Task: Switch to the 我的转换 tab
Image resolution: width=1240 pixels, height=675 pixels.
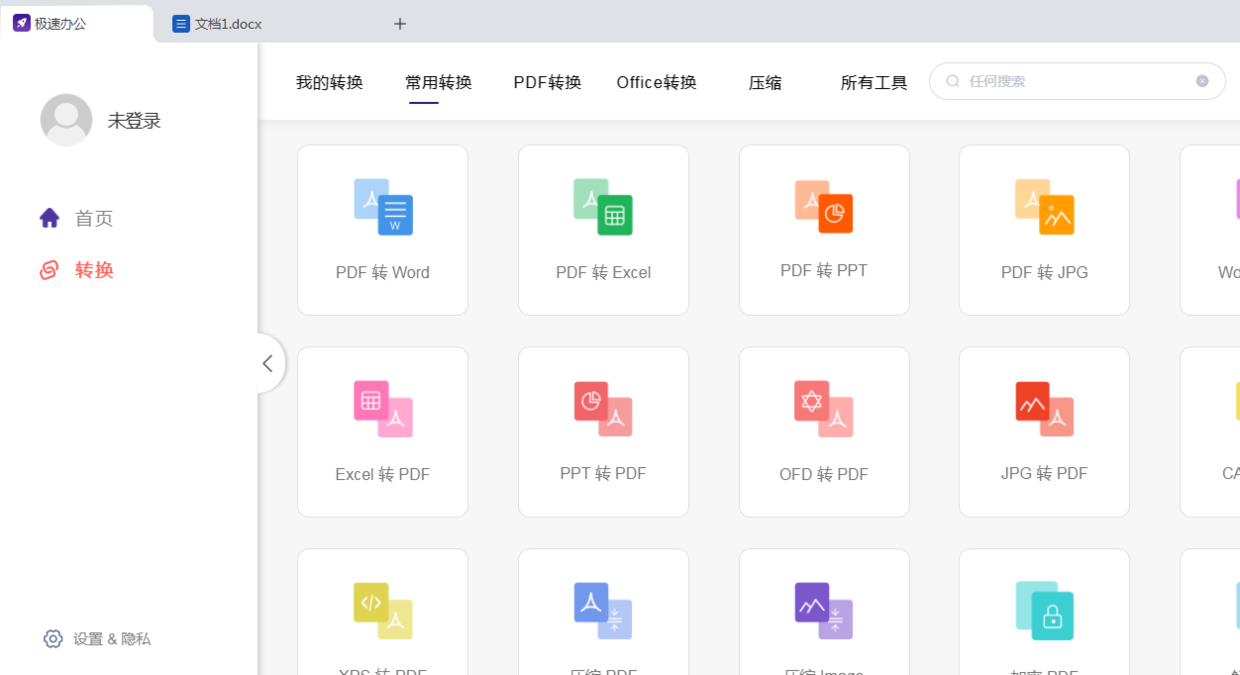Action: (x=329, y=83)
